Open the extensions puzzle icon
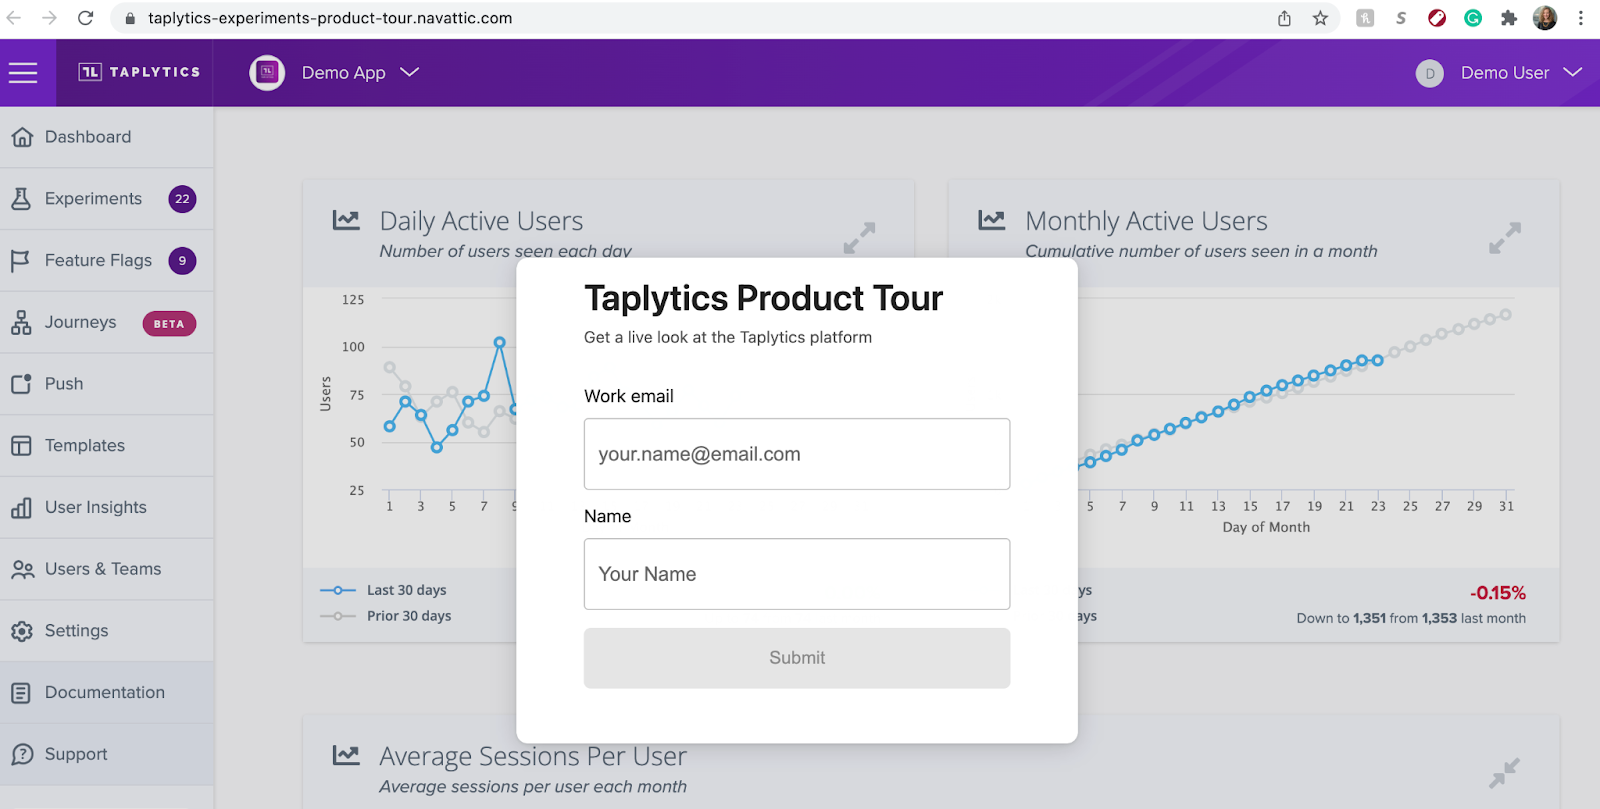Viewport: 1600px width, 809px height. click(1509, 18)
